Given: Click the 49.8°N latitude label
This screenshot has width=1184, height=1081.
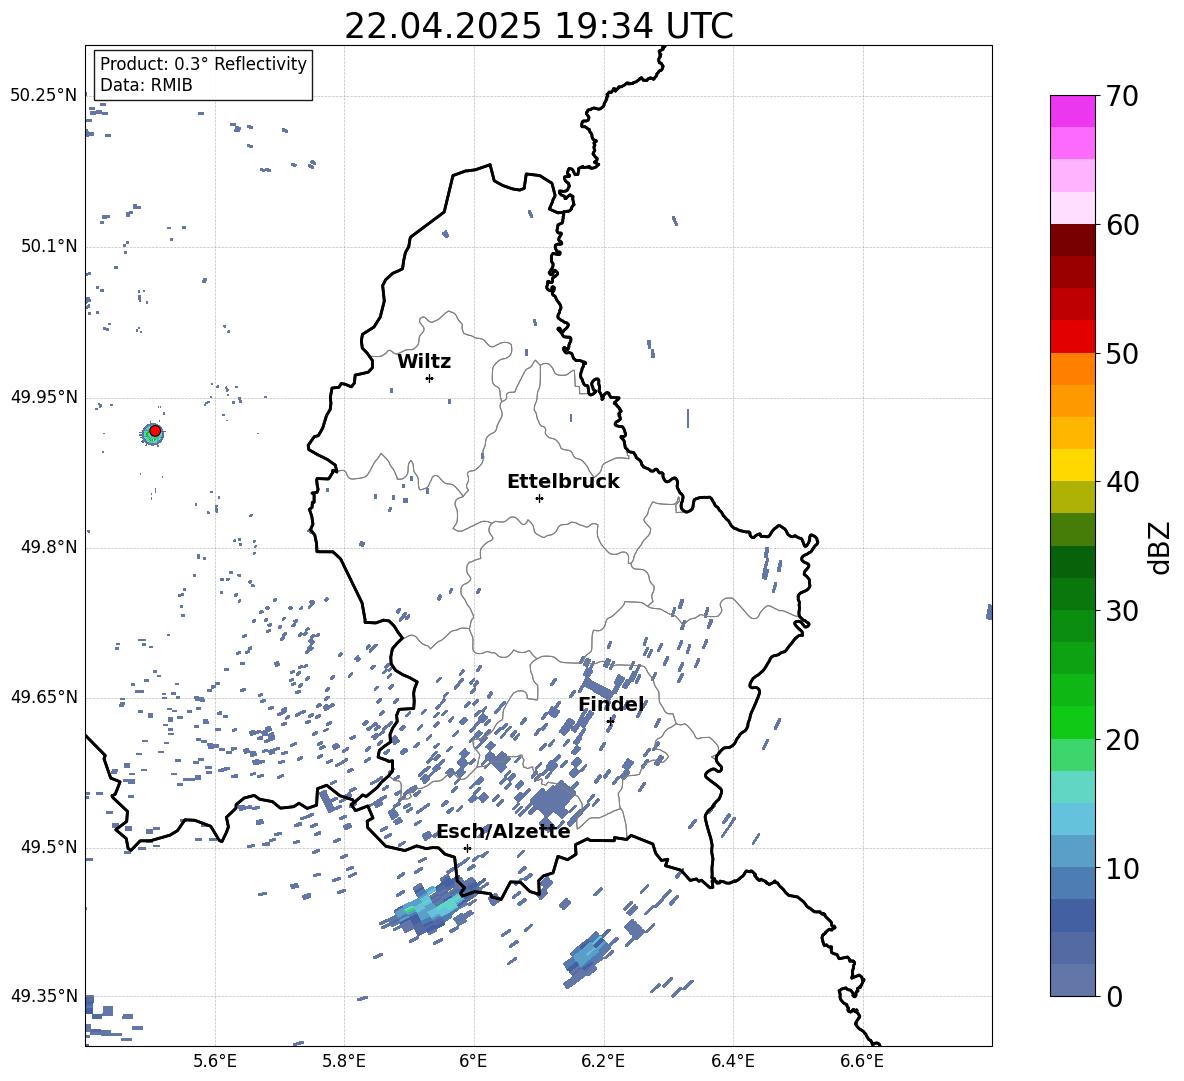Looking at the screenshot, I should point(49,547).
